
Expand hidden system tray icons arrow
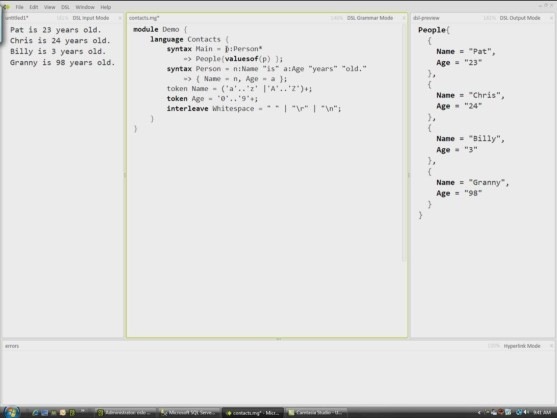pyautogui.click(x=479, y=412)
